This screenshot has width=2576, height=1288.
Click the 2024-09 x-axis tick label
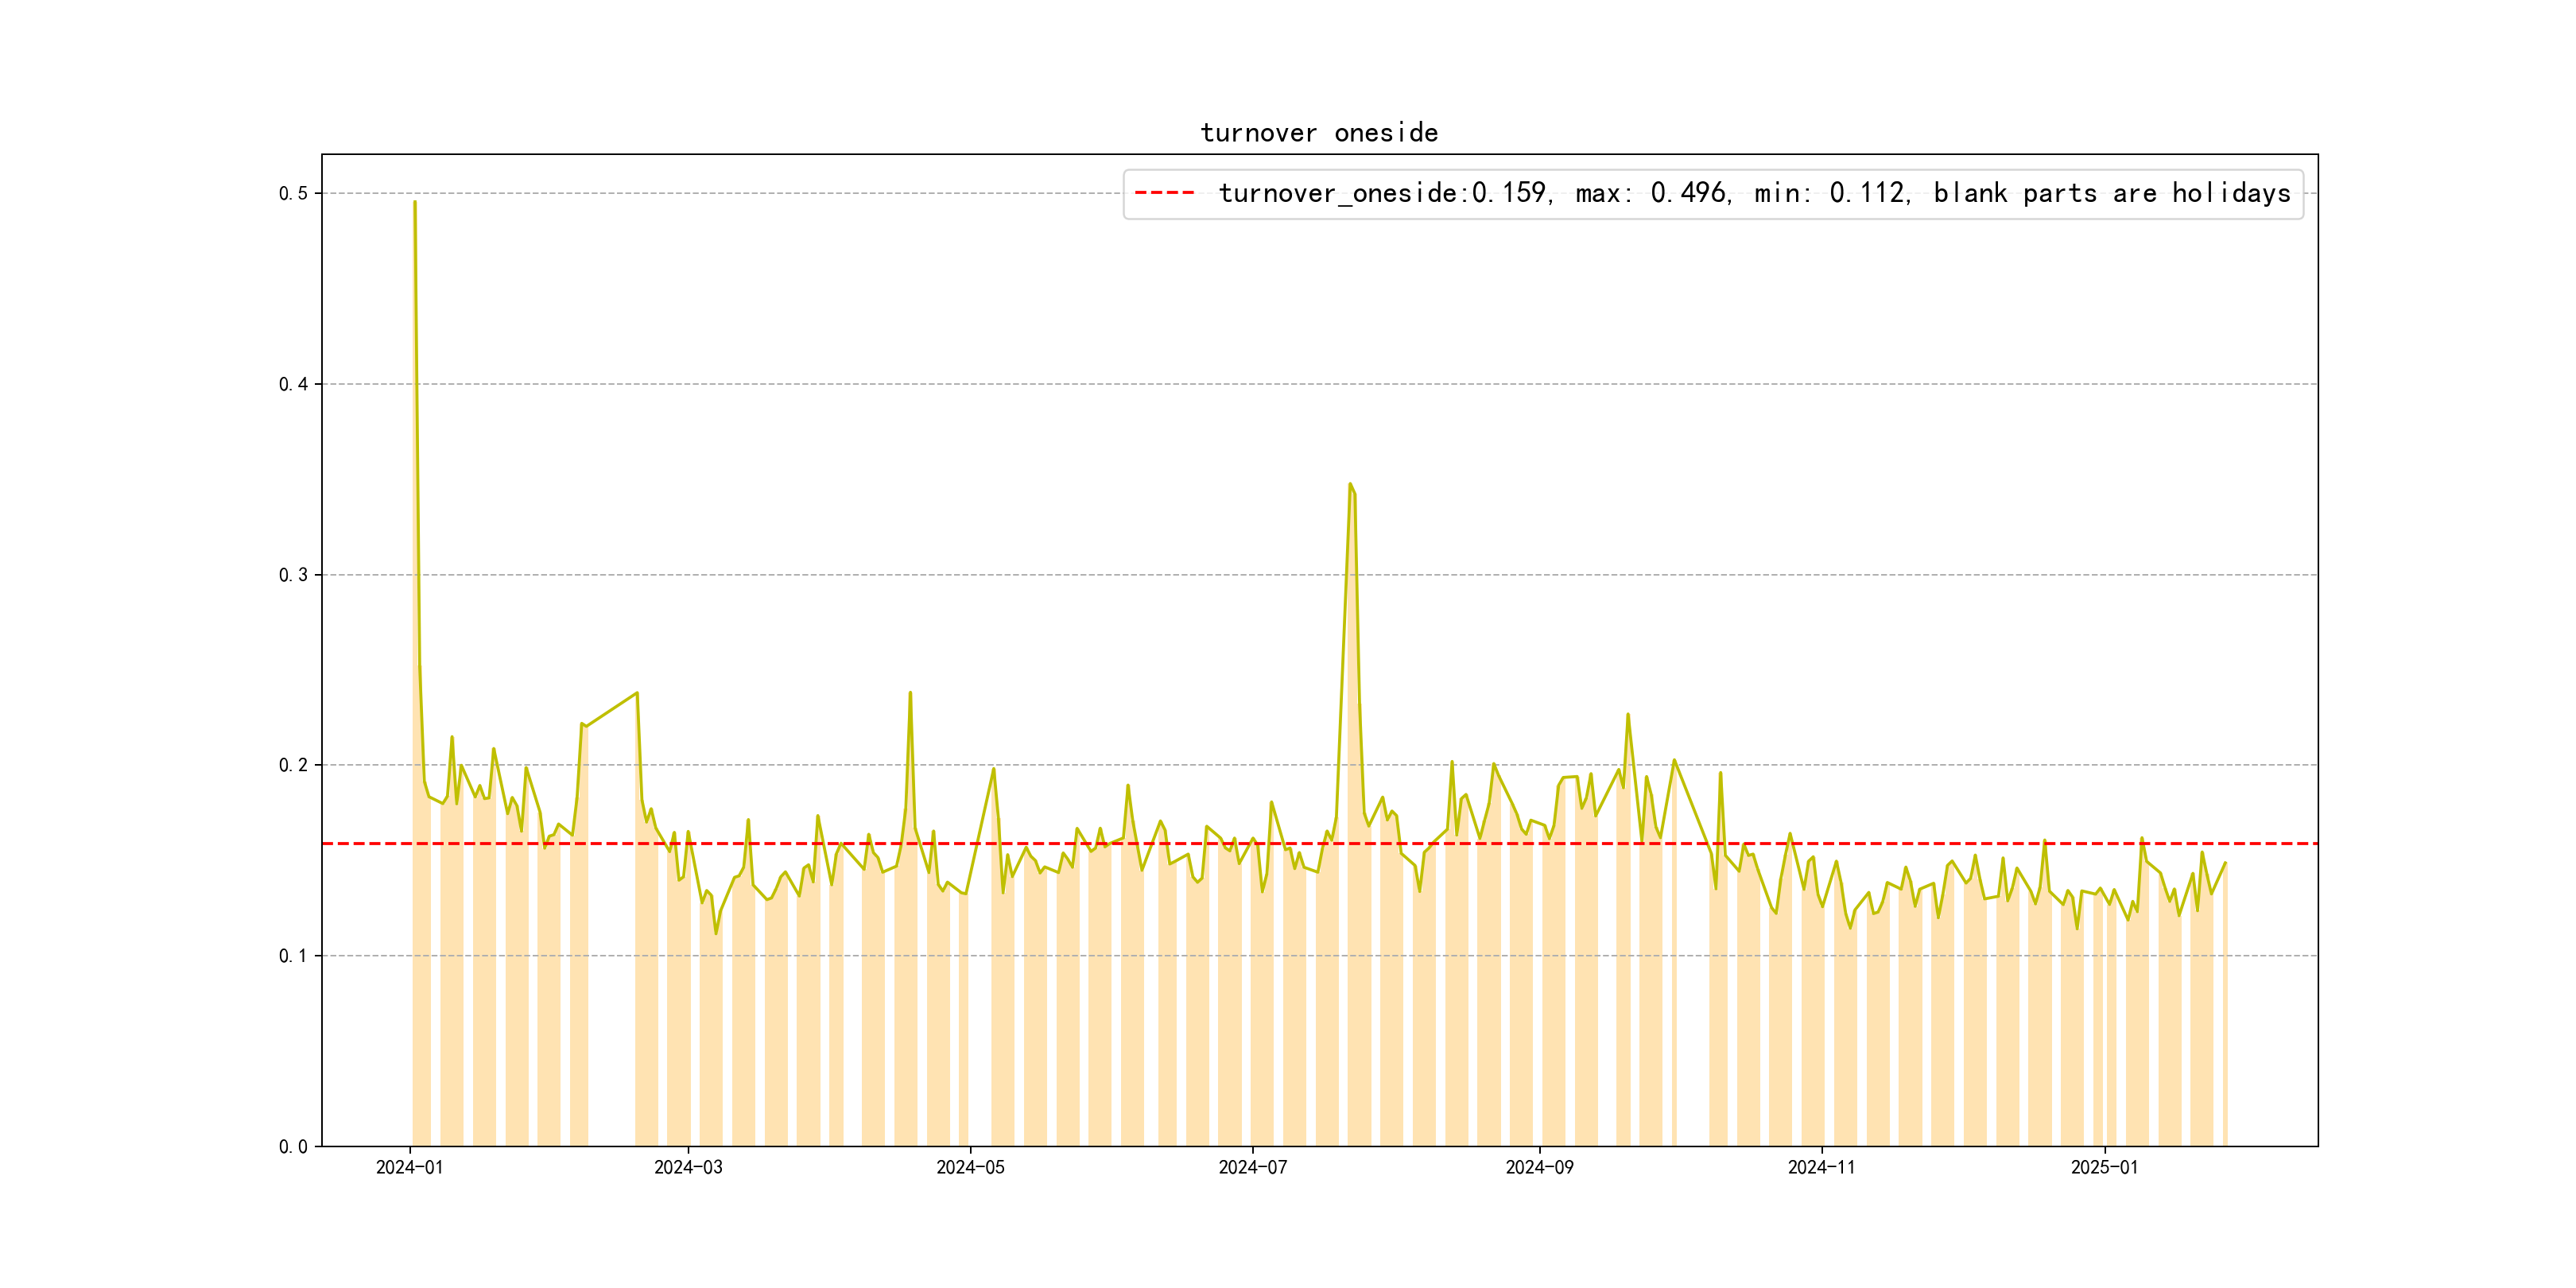click(x=1539, y=1167)
